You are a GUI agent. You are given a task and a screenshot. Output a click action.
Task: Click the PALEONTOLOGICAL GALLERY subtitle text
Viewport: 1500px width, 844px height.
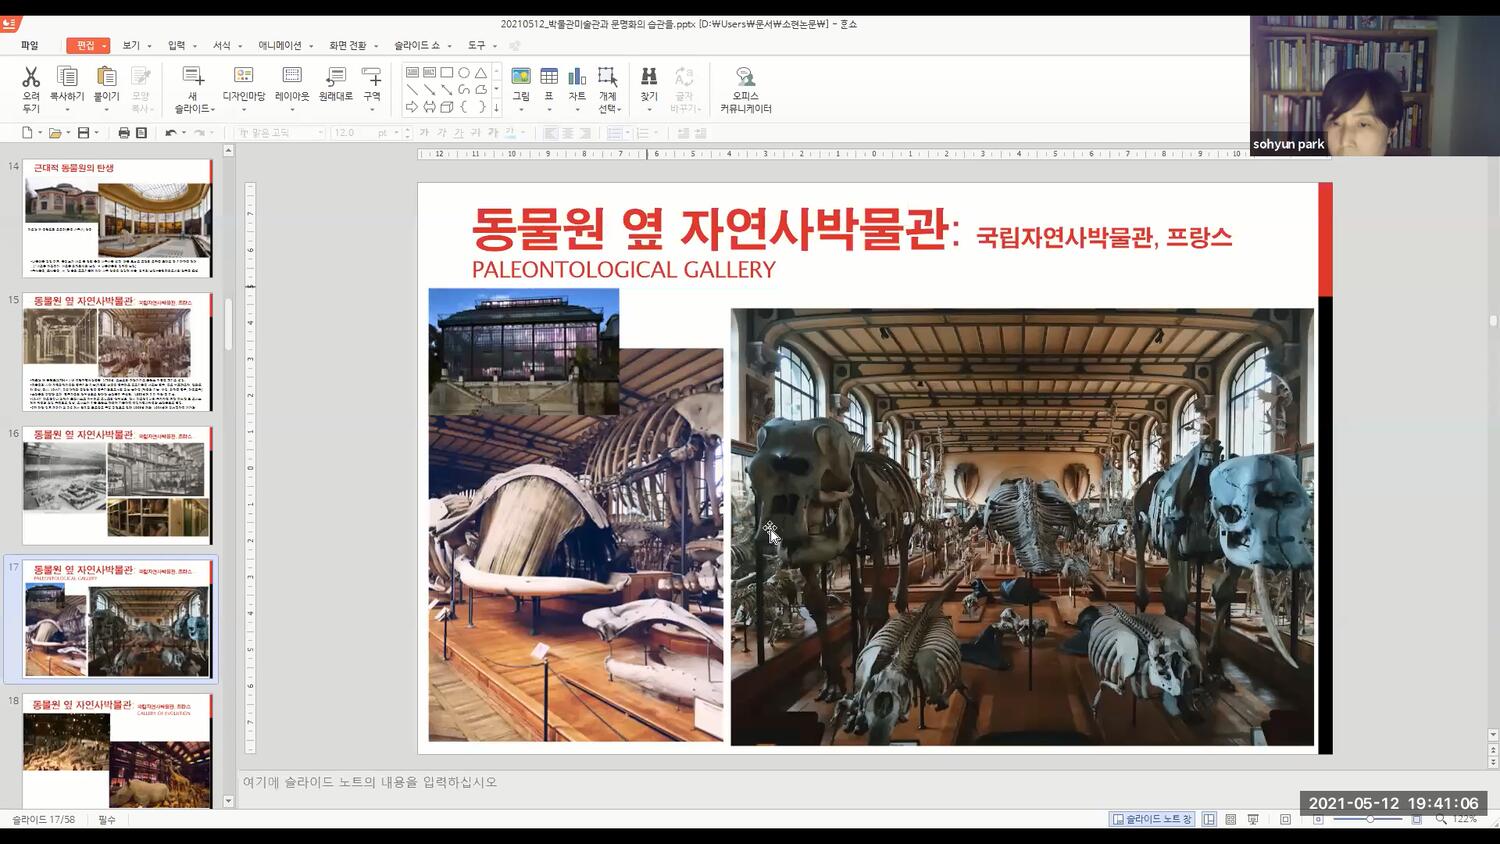(624, 270)
